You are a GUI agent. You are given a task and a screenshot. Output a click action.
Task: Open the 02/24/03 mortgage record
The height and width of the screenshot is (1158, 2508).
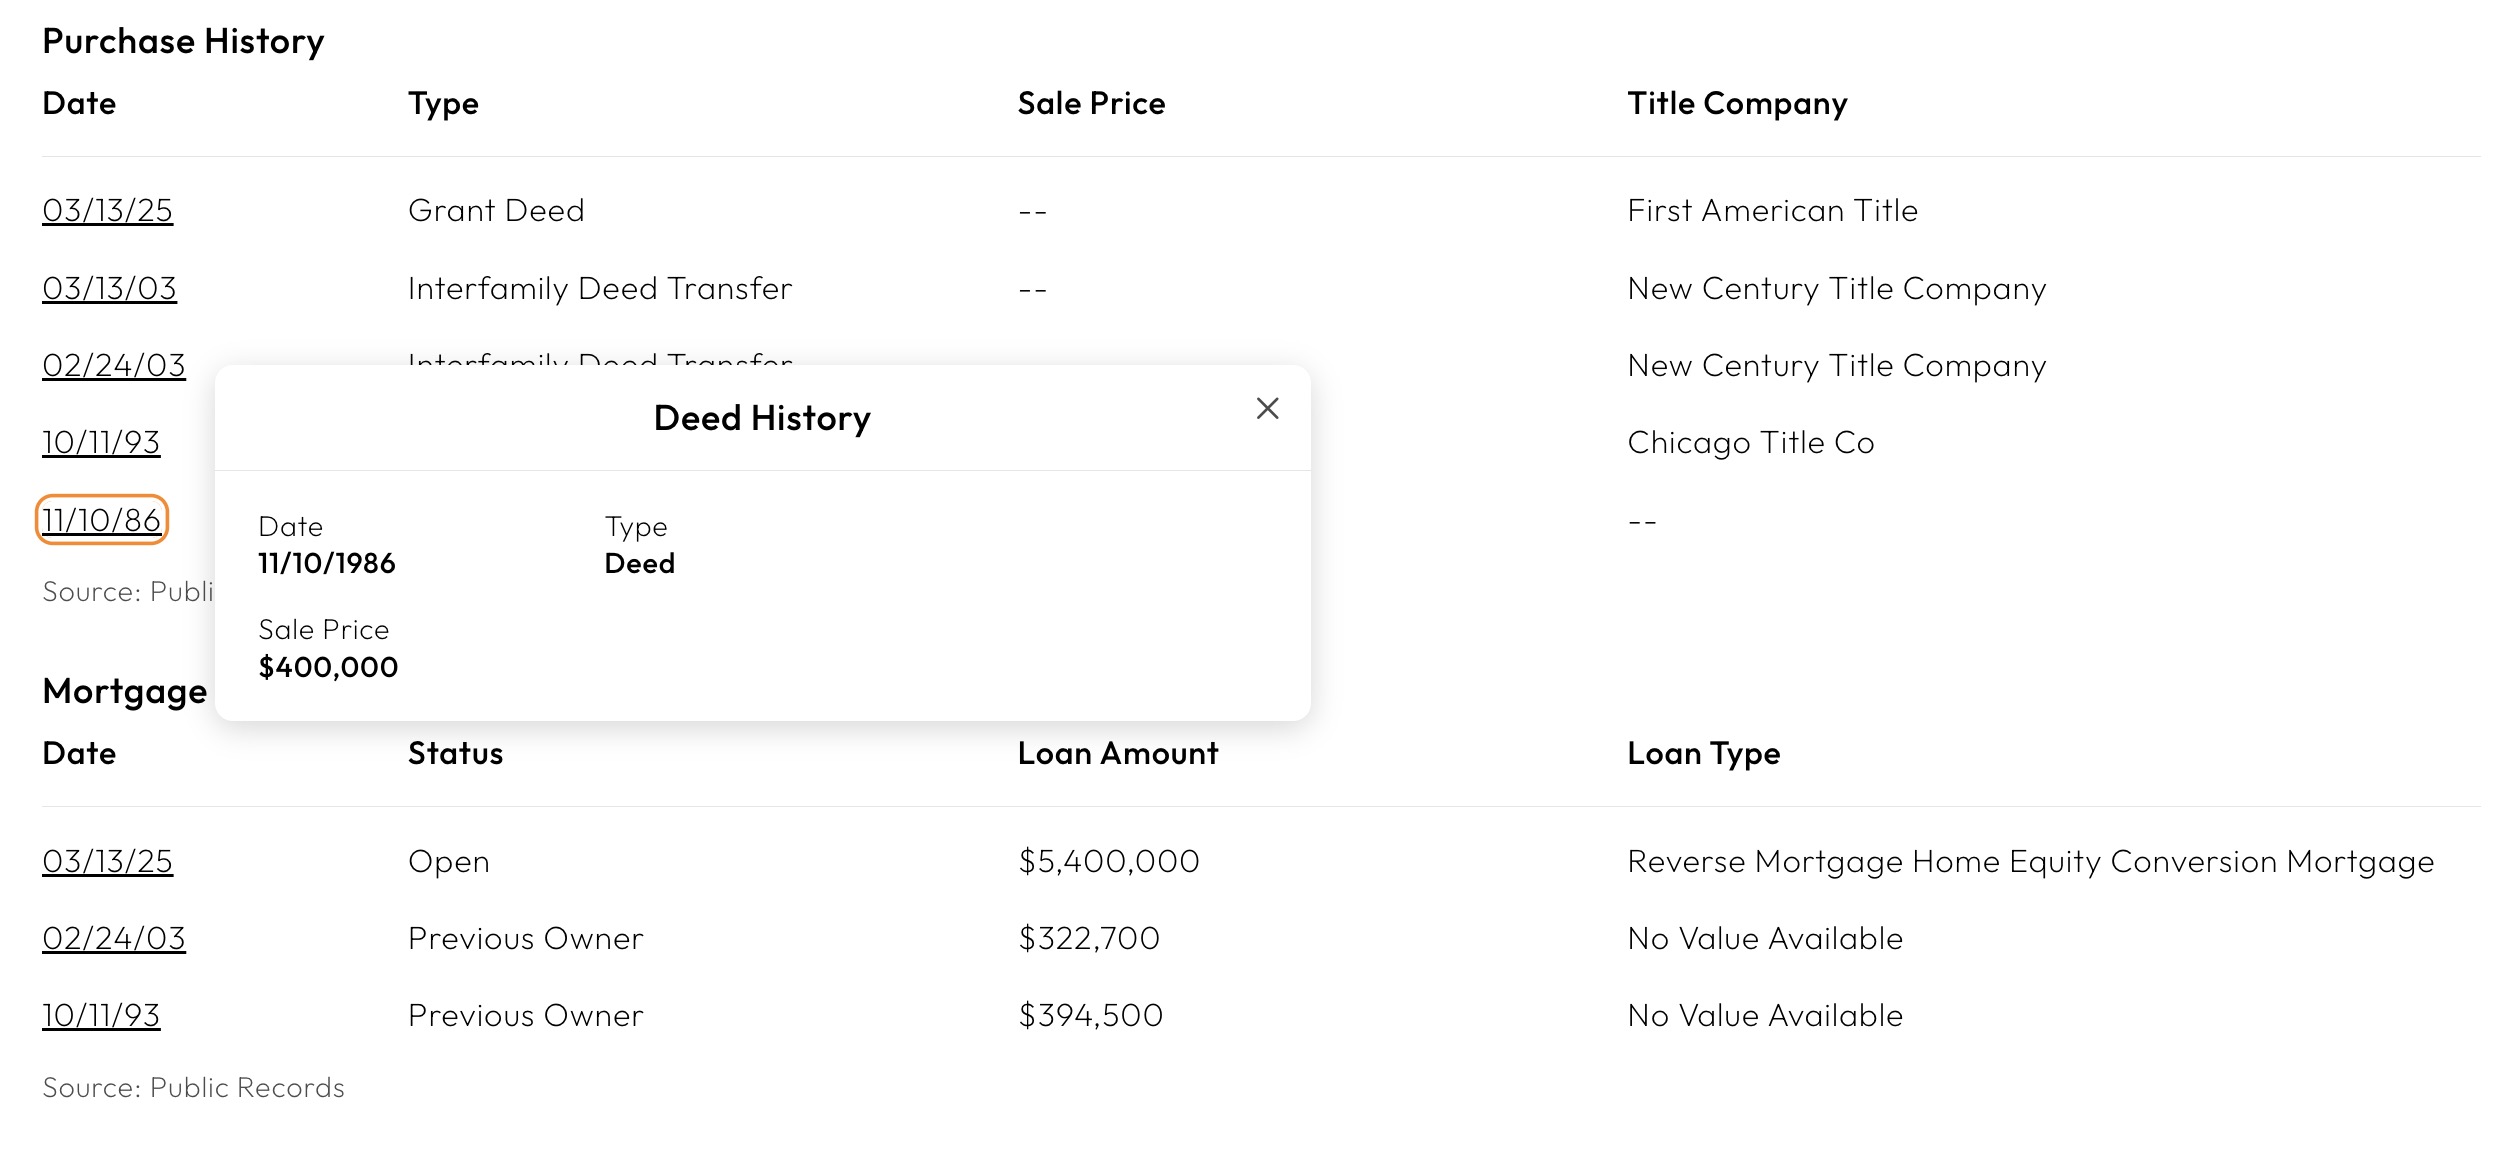click(113, 938)
